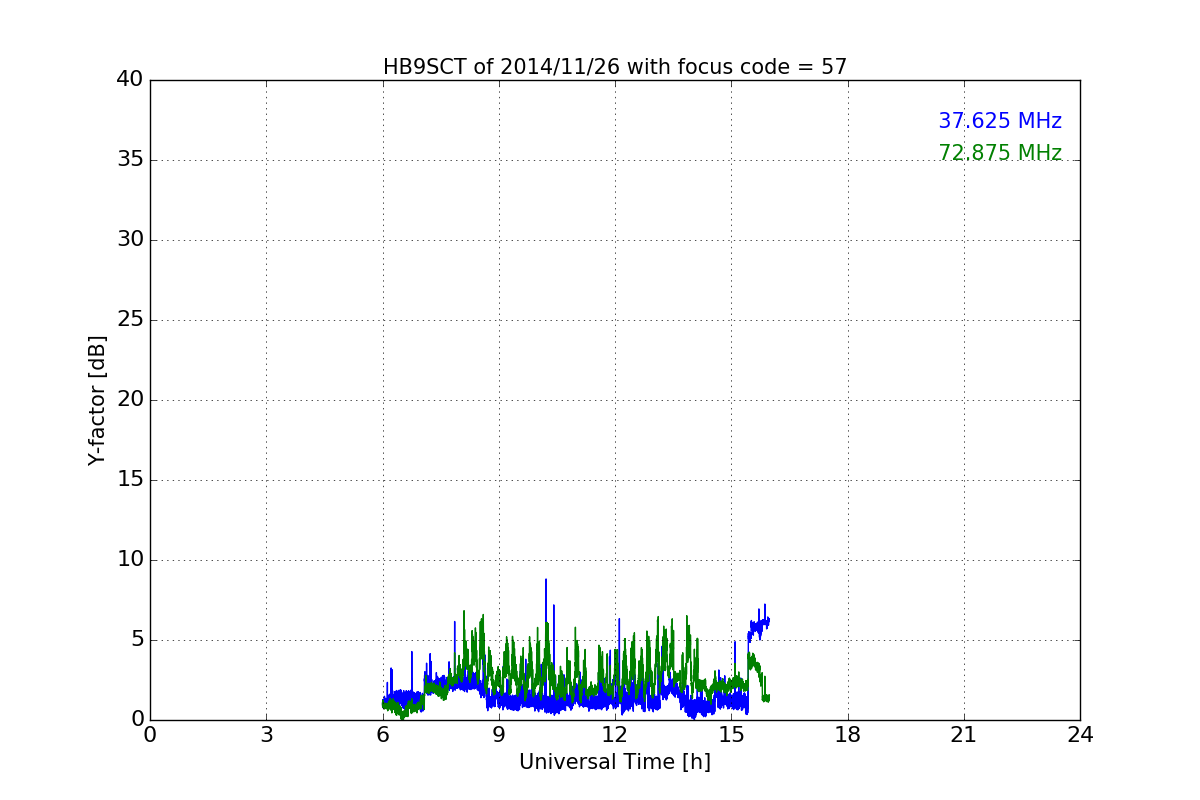Select the green 72.875 MHz legend label

click(x=1000, y=153)
